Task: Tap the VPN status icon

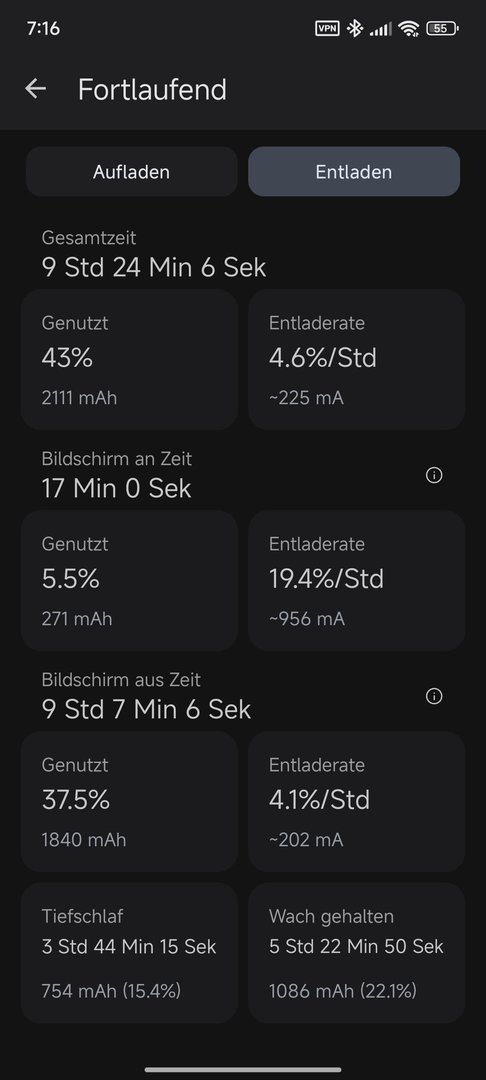Action: click(x=326, y=28)
